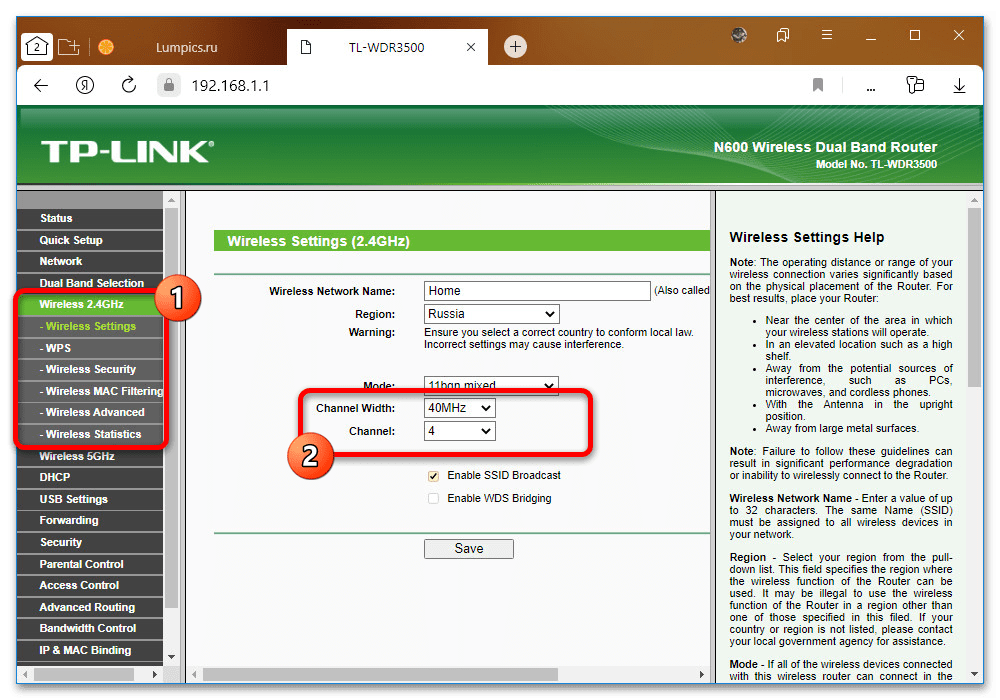The image size is (1000, 700).
Task: Open the downloads arrow icon
Action: [959, 86]
